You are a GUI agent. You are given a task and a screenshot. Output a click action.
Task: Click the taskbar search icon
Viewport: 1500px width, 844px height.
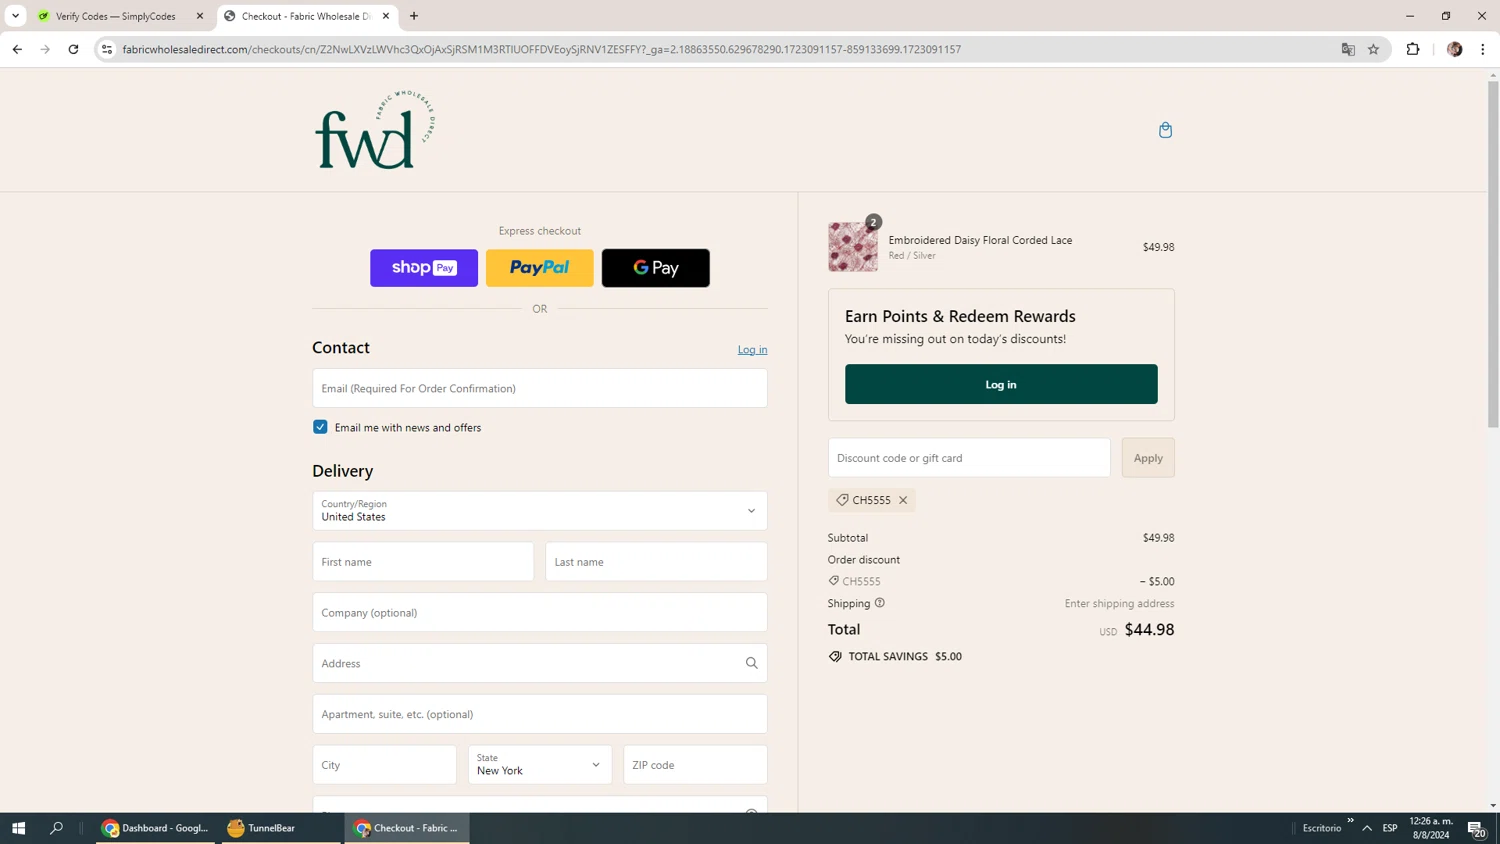click(x=57, y=828)
